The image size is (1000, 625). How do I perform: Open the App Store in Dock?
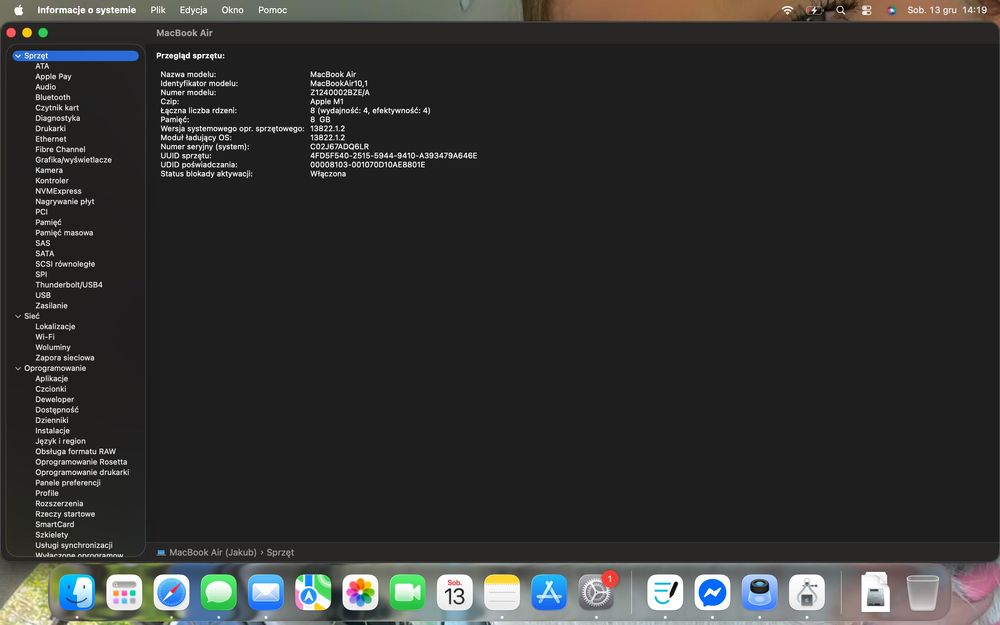click(549, 592)
